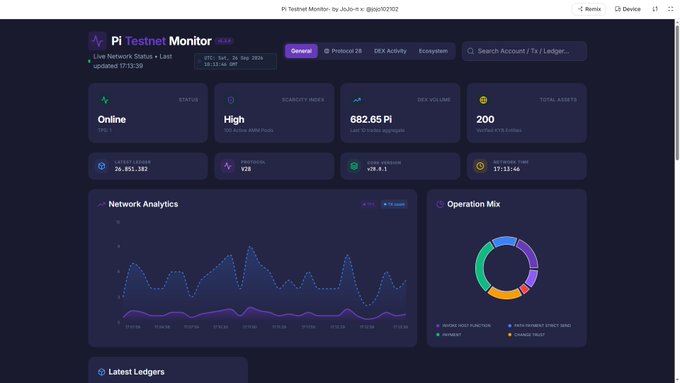Click the purple pulse icon beside Protocol V28
Viewport: 680px width, 383px height.
[228, 166]
